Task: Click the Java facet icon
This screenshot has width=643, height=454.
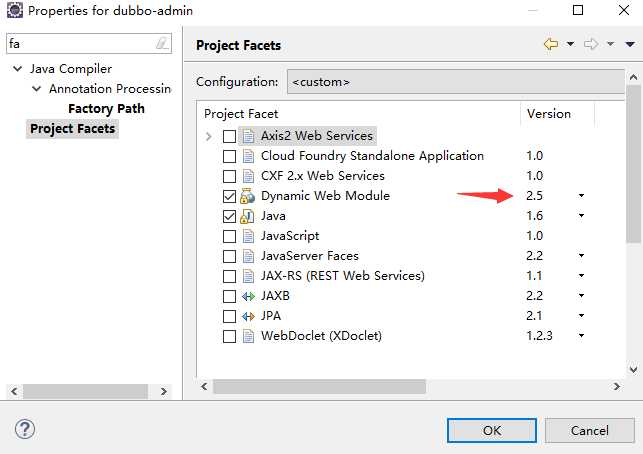Action: (247, 216)
